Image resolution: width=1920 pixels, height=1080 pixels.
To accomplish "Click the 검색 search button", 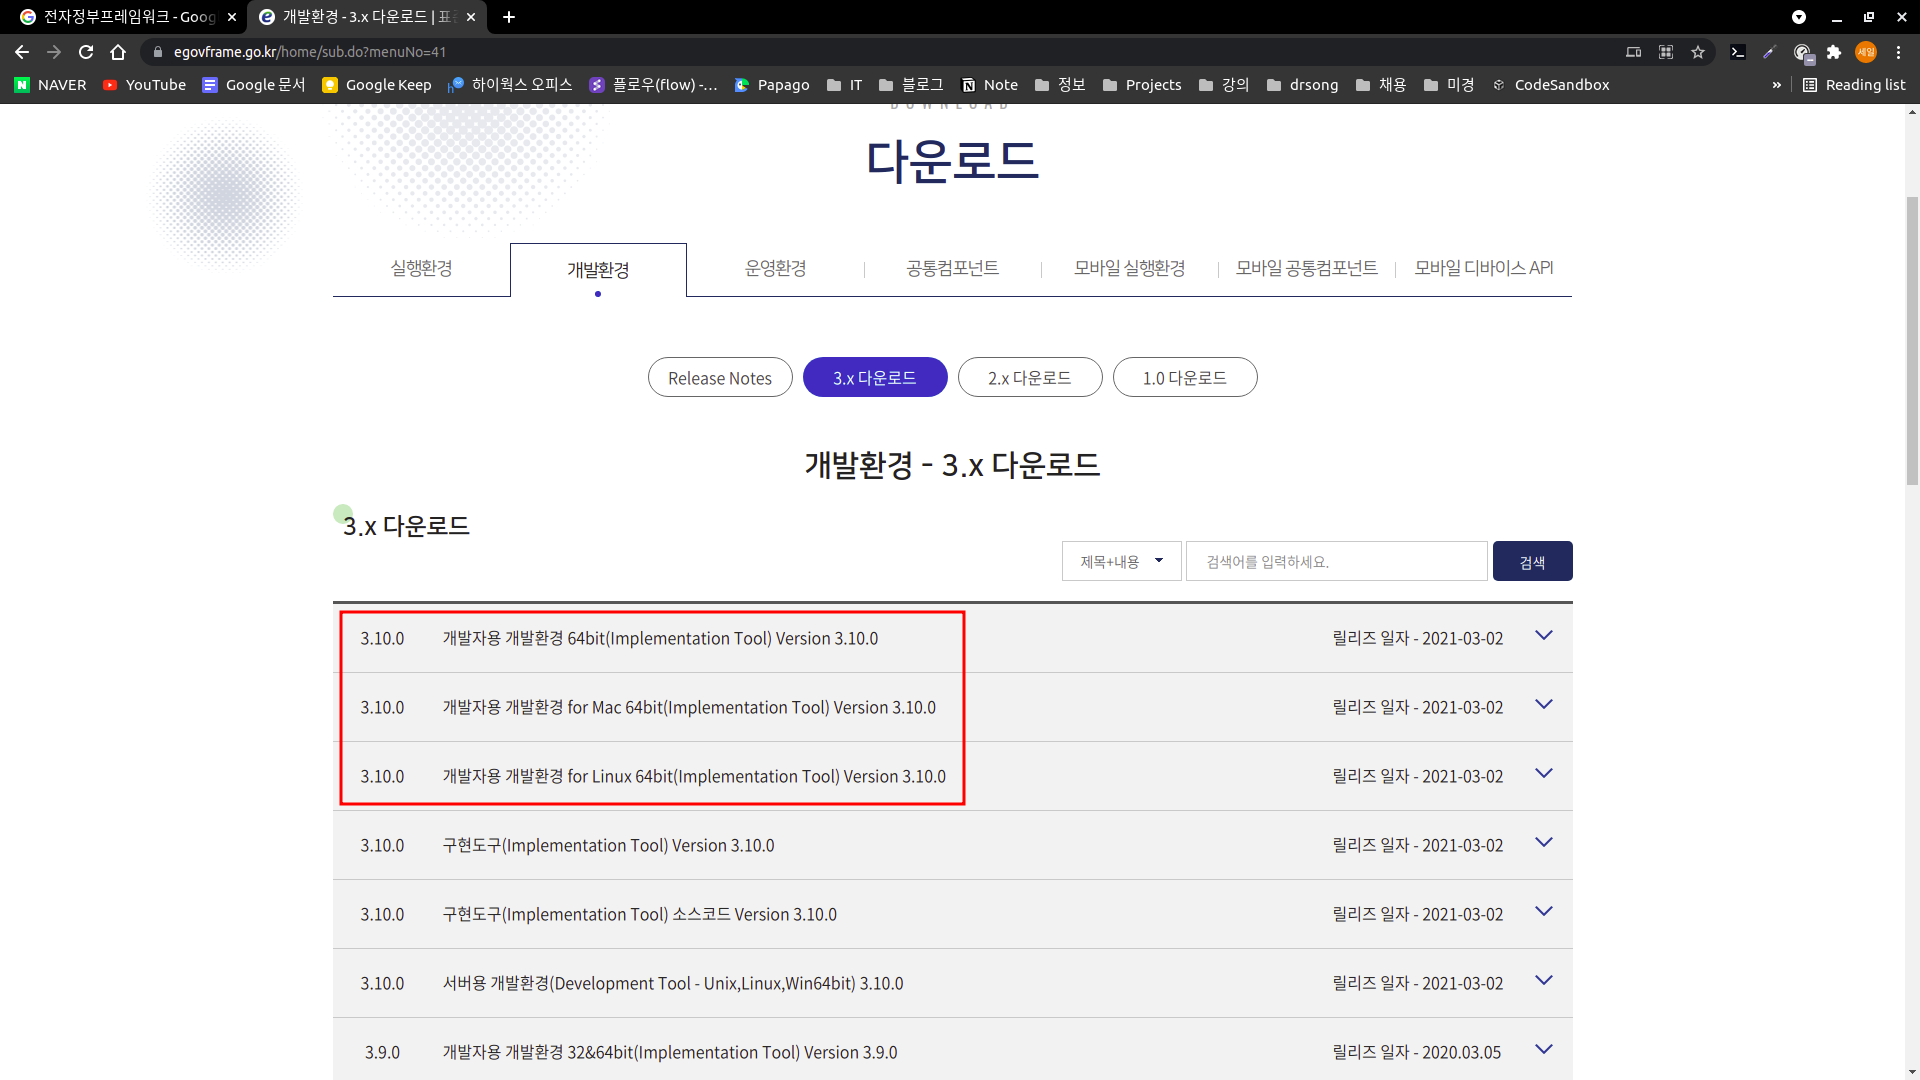I will pos(1532,561).
